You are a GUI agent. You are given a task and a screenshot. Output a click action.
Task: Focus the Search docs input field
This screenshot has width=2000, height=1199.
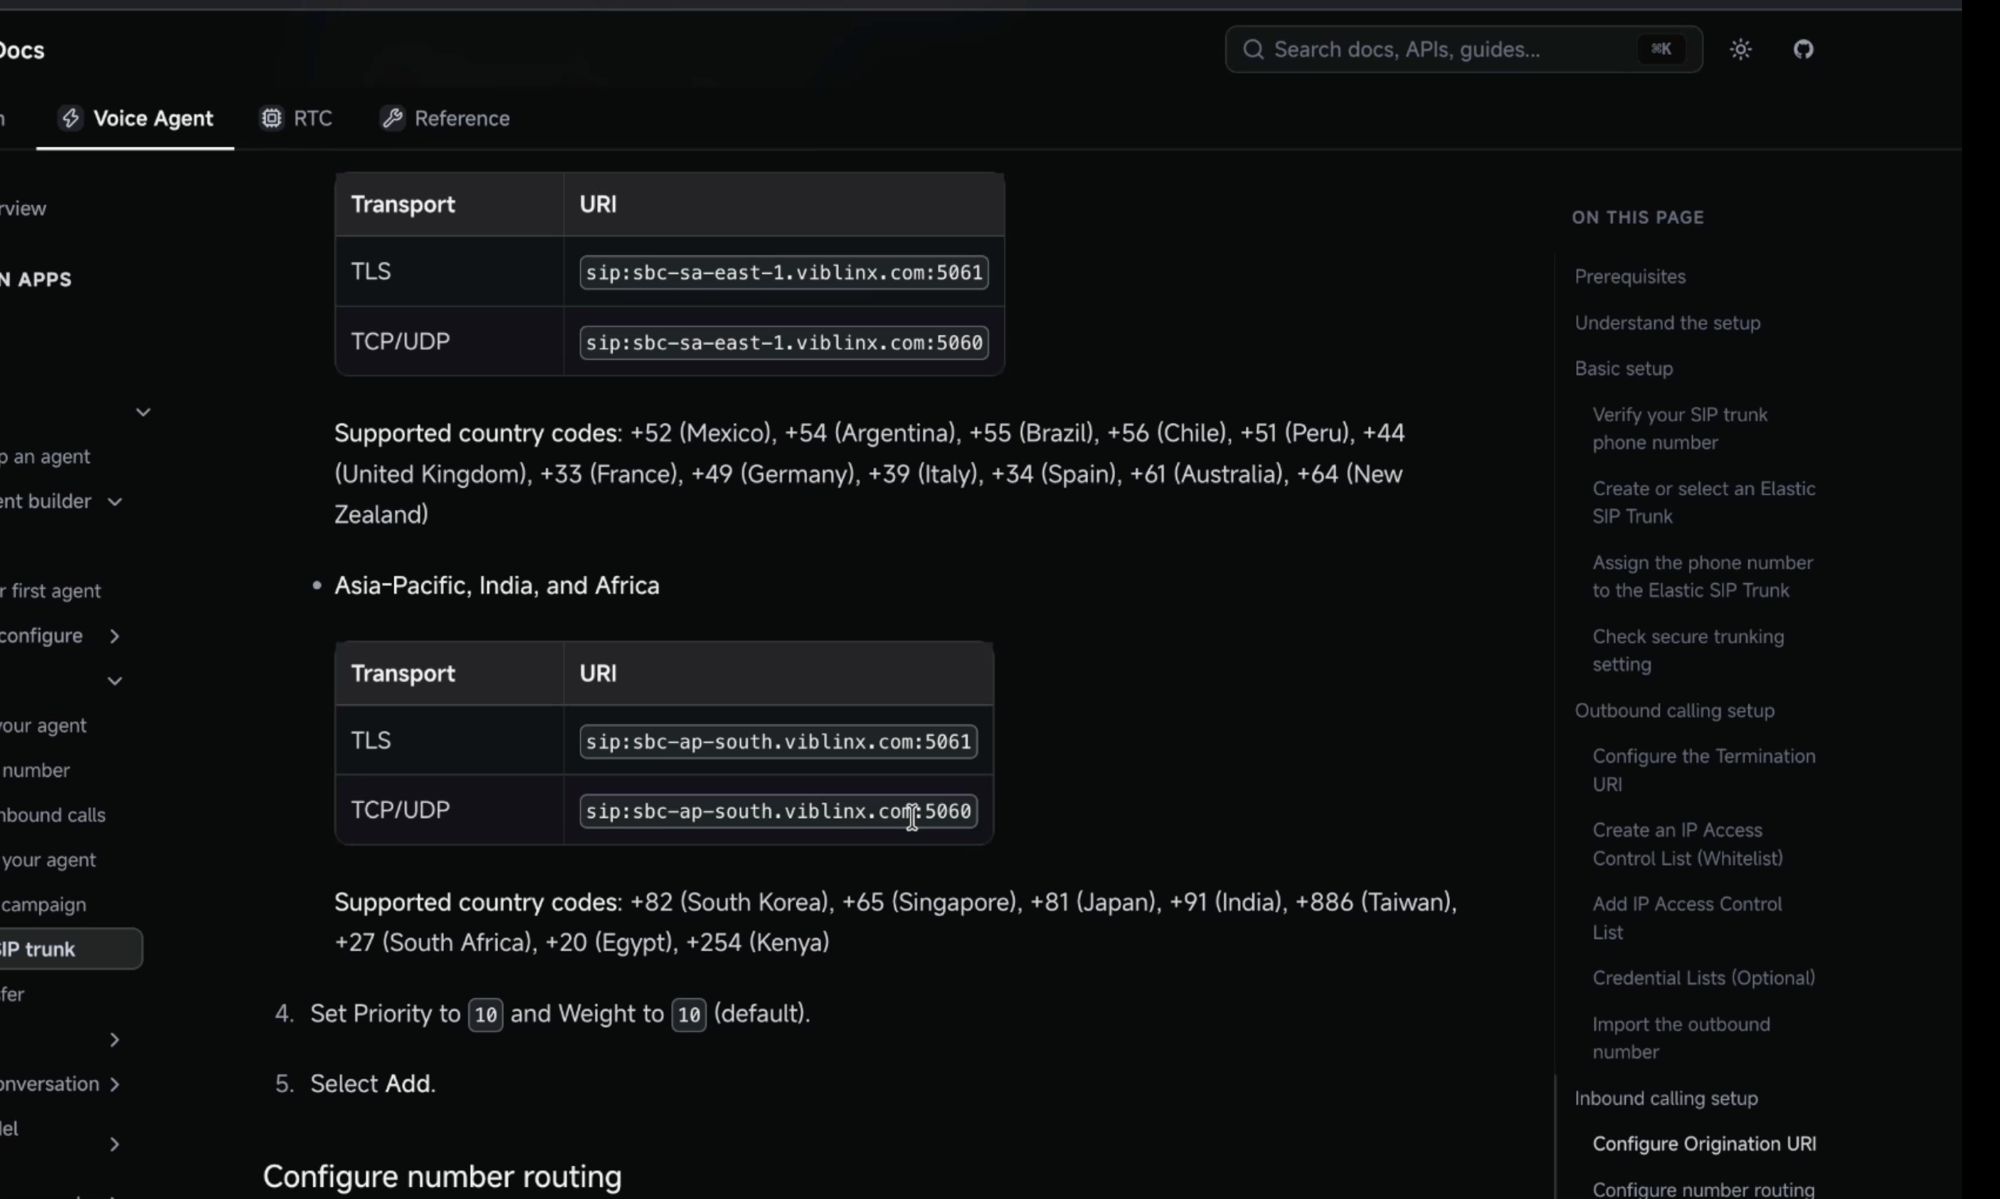(1463, 49)
